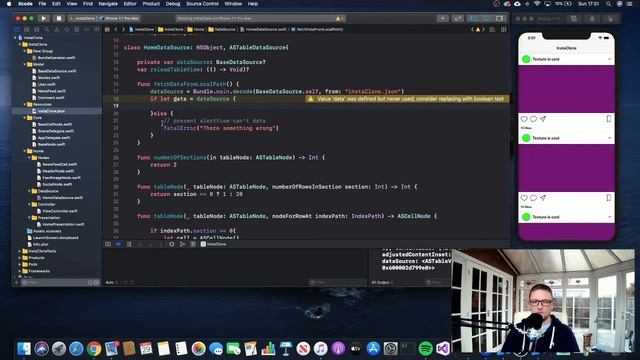
Task: Click the yellow warning message on line 18
Action: (410, 99)
